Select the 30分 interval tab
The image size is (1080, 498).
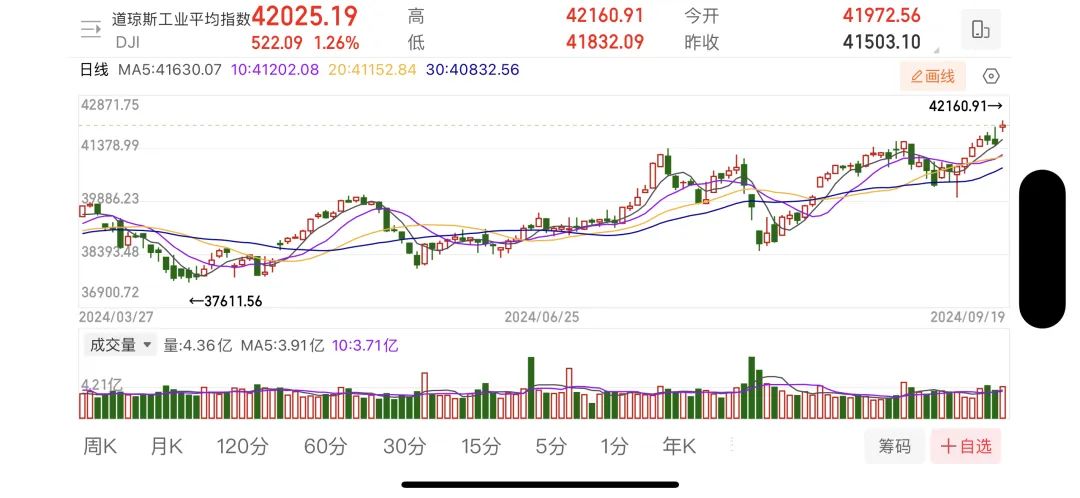405,446
